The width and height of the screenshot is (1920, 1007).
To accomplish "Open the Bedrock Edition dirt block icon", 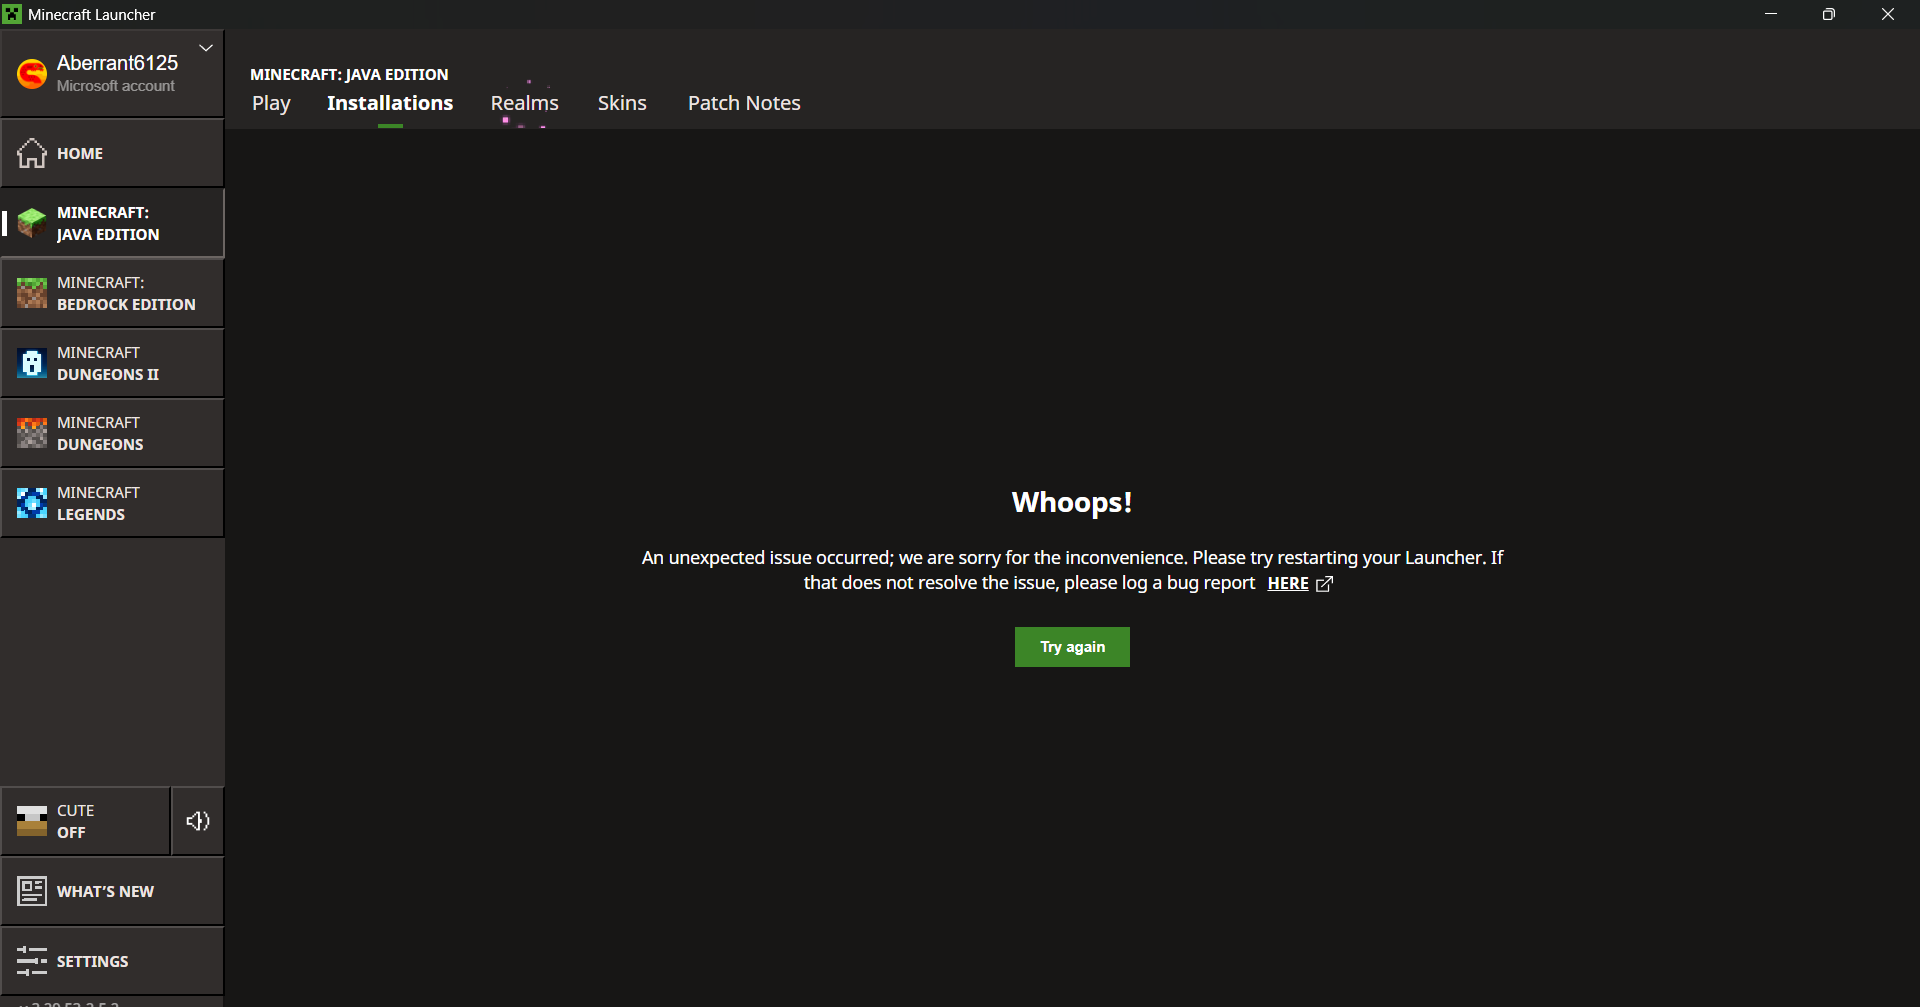I will click(32, 293).
